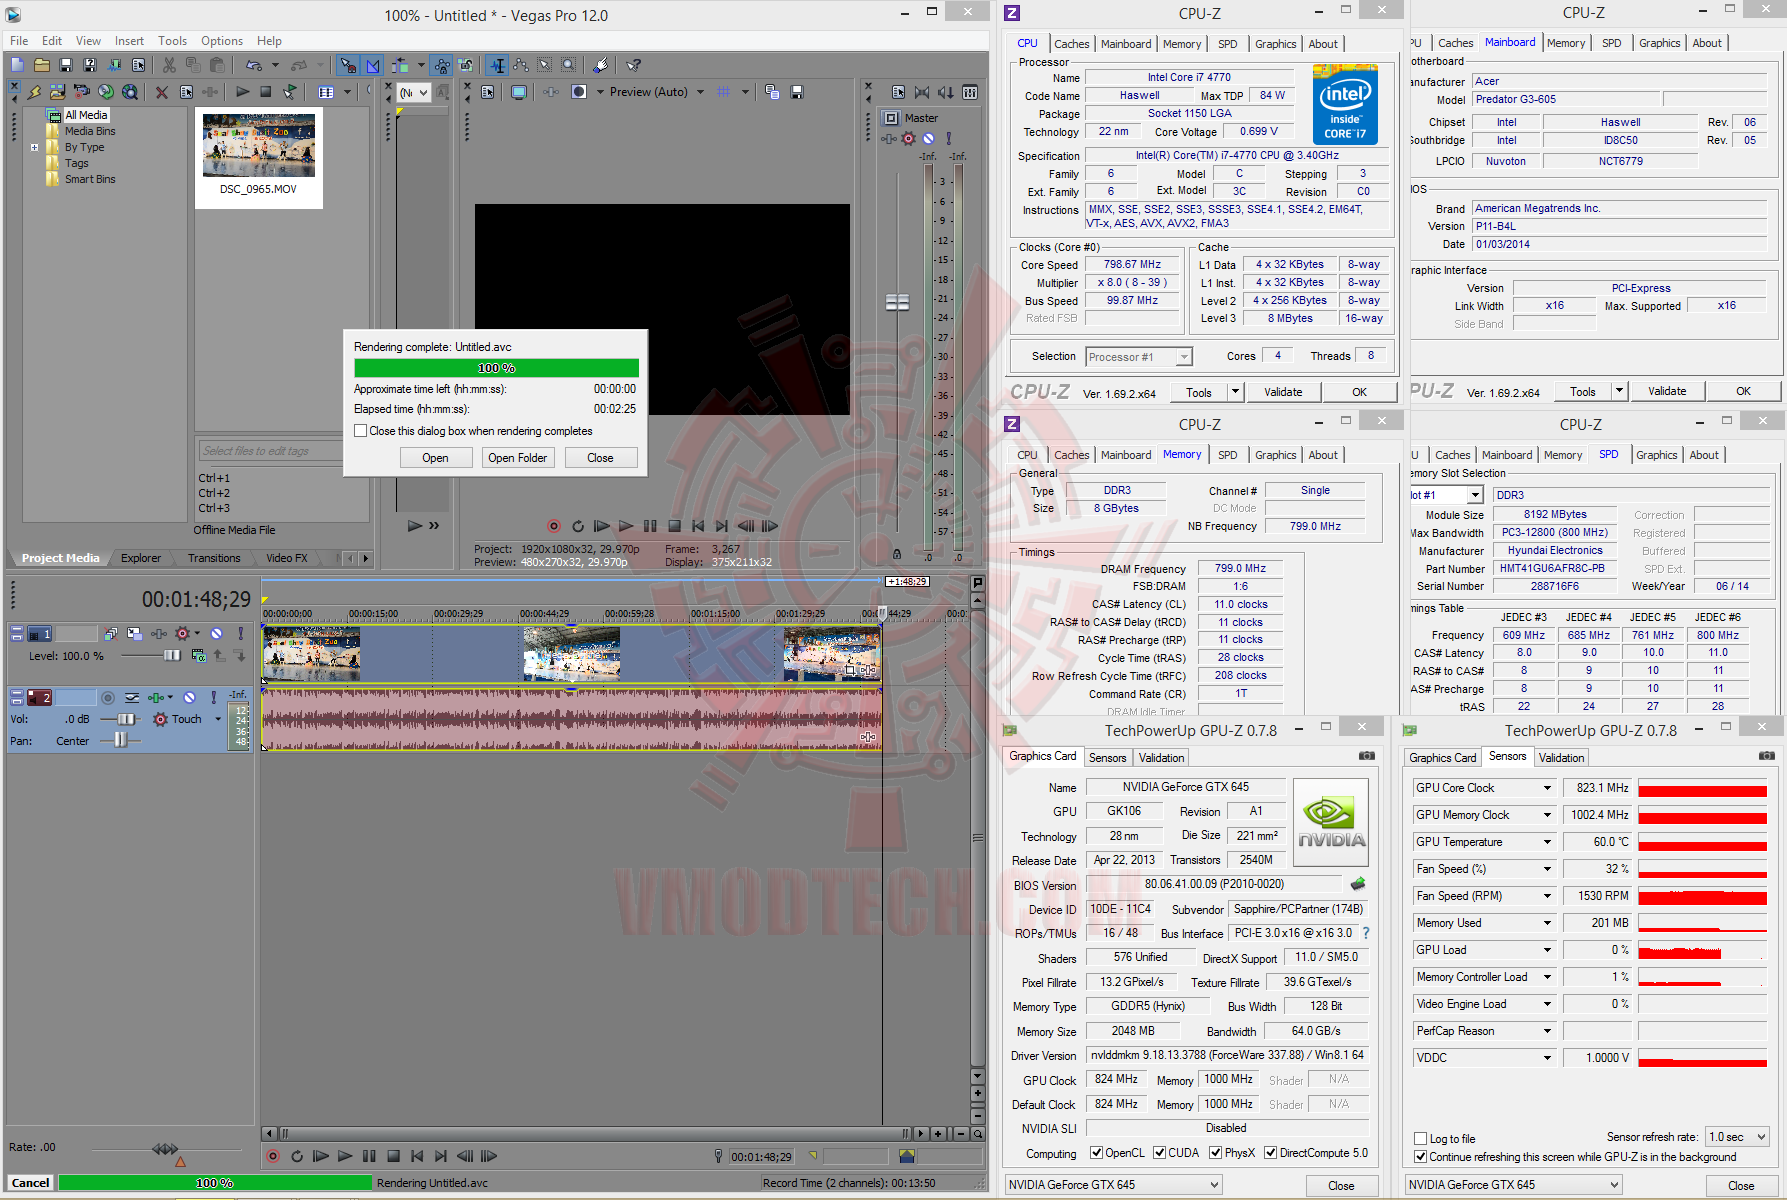Arm audio track 2 for record
The image size is (1787, 1200).
coord(108,697)
